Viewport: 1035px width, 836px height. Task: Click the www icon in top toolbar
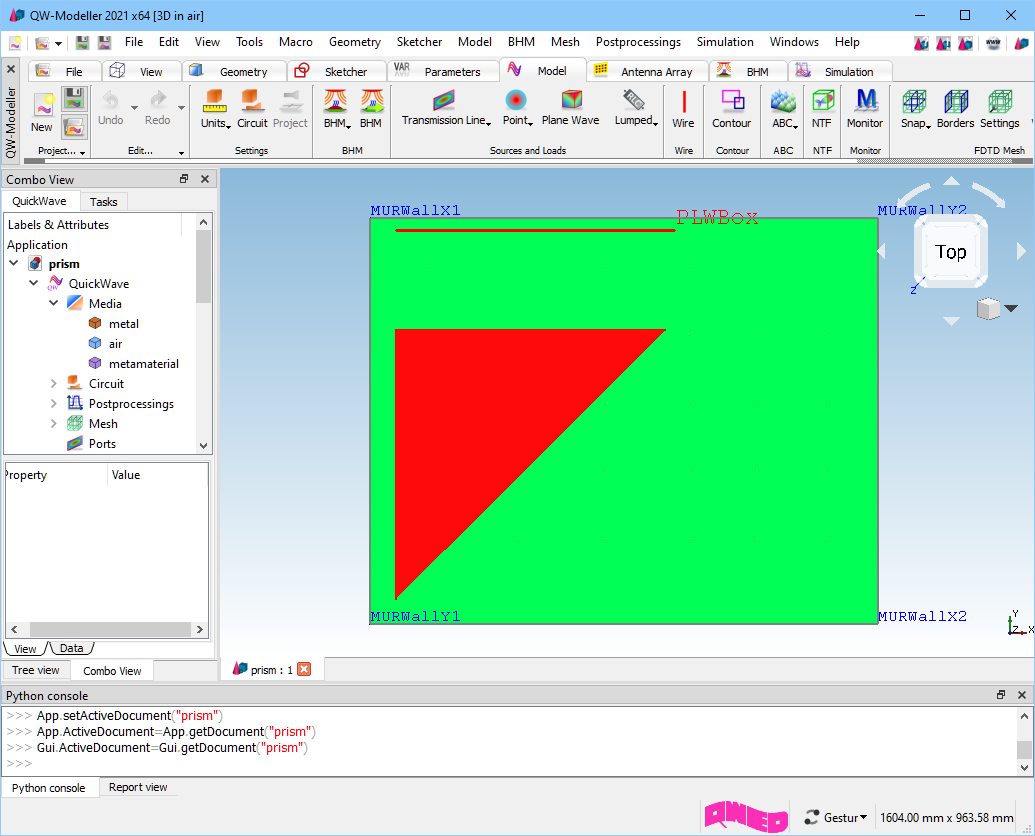click(x=993, y=43)
